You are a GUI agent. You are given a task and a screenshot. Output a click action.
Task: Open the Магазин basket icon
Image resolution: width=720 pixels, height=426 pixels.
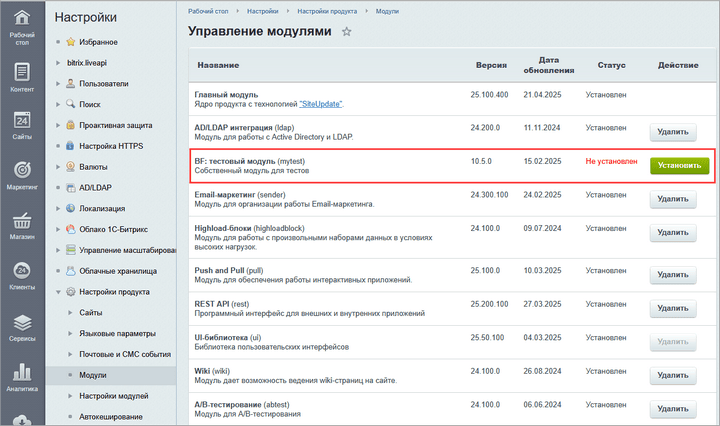(22, 220)
